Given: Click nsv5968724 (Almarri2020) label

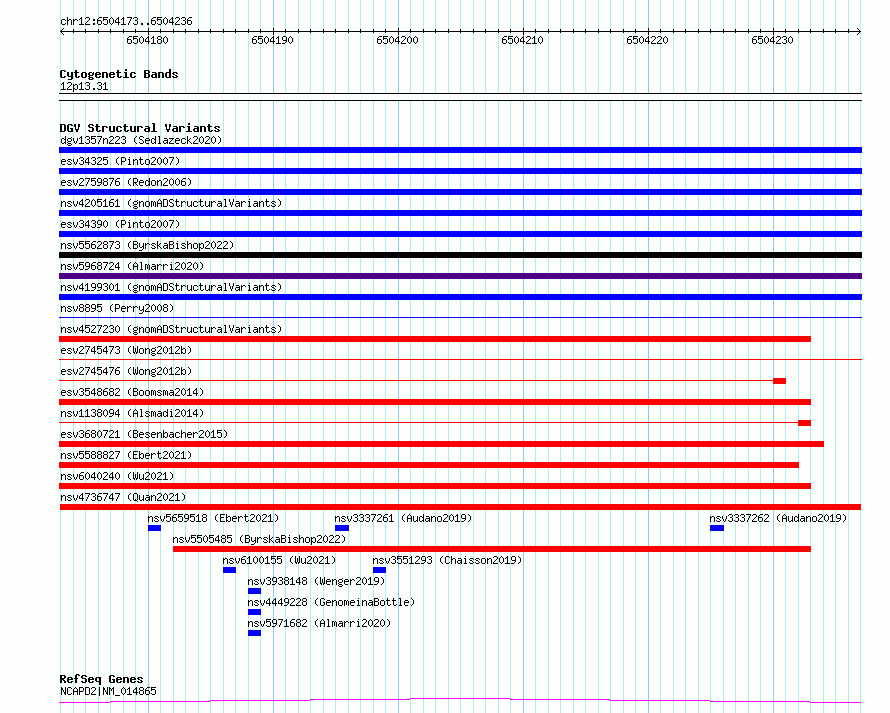Looking at the screenshot, I should [132, 266].
